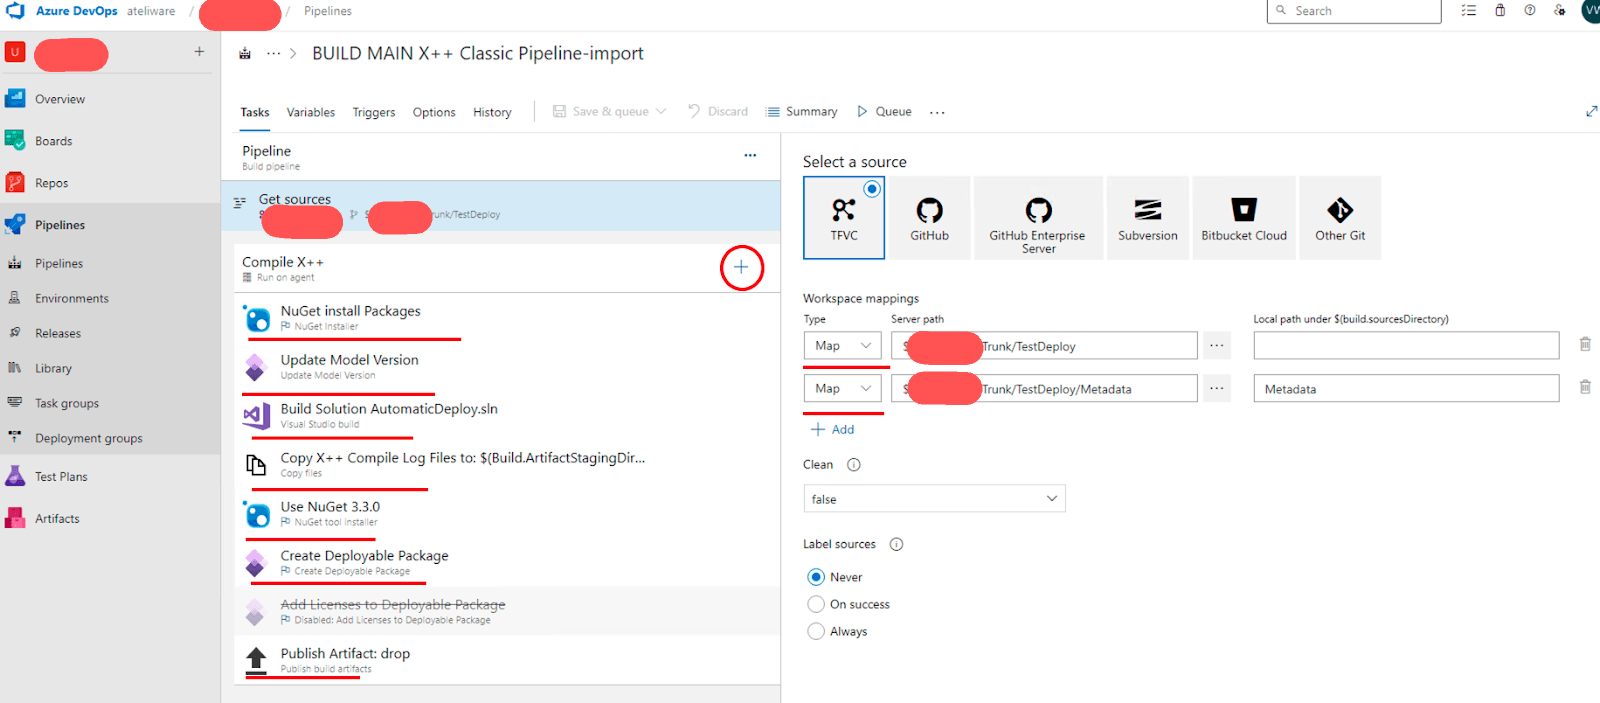Pick the Subversion source tile
Viewport: 1600px width, 703px height.
pyautogui.click(x=1147, y=218)
